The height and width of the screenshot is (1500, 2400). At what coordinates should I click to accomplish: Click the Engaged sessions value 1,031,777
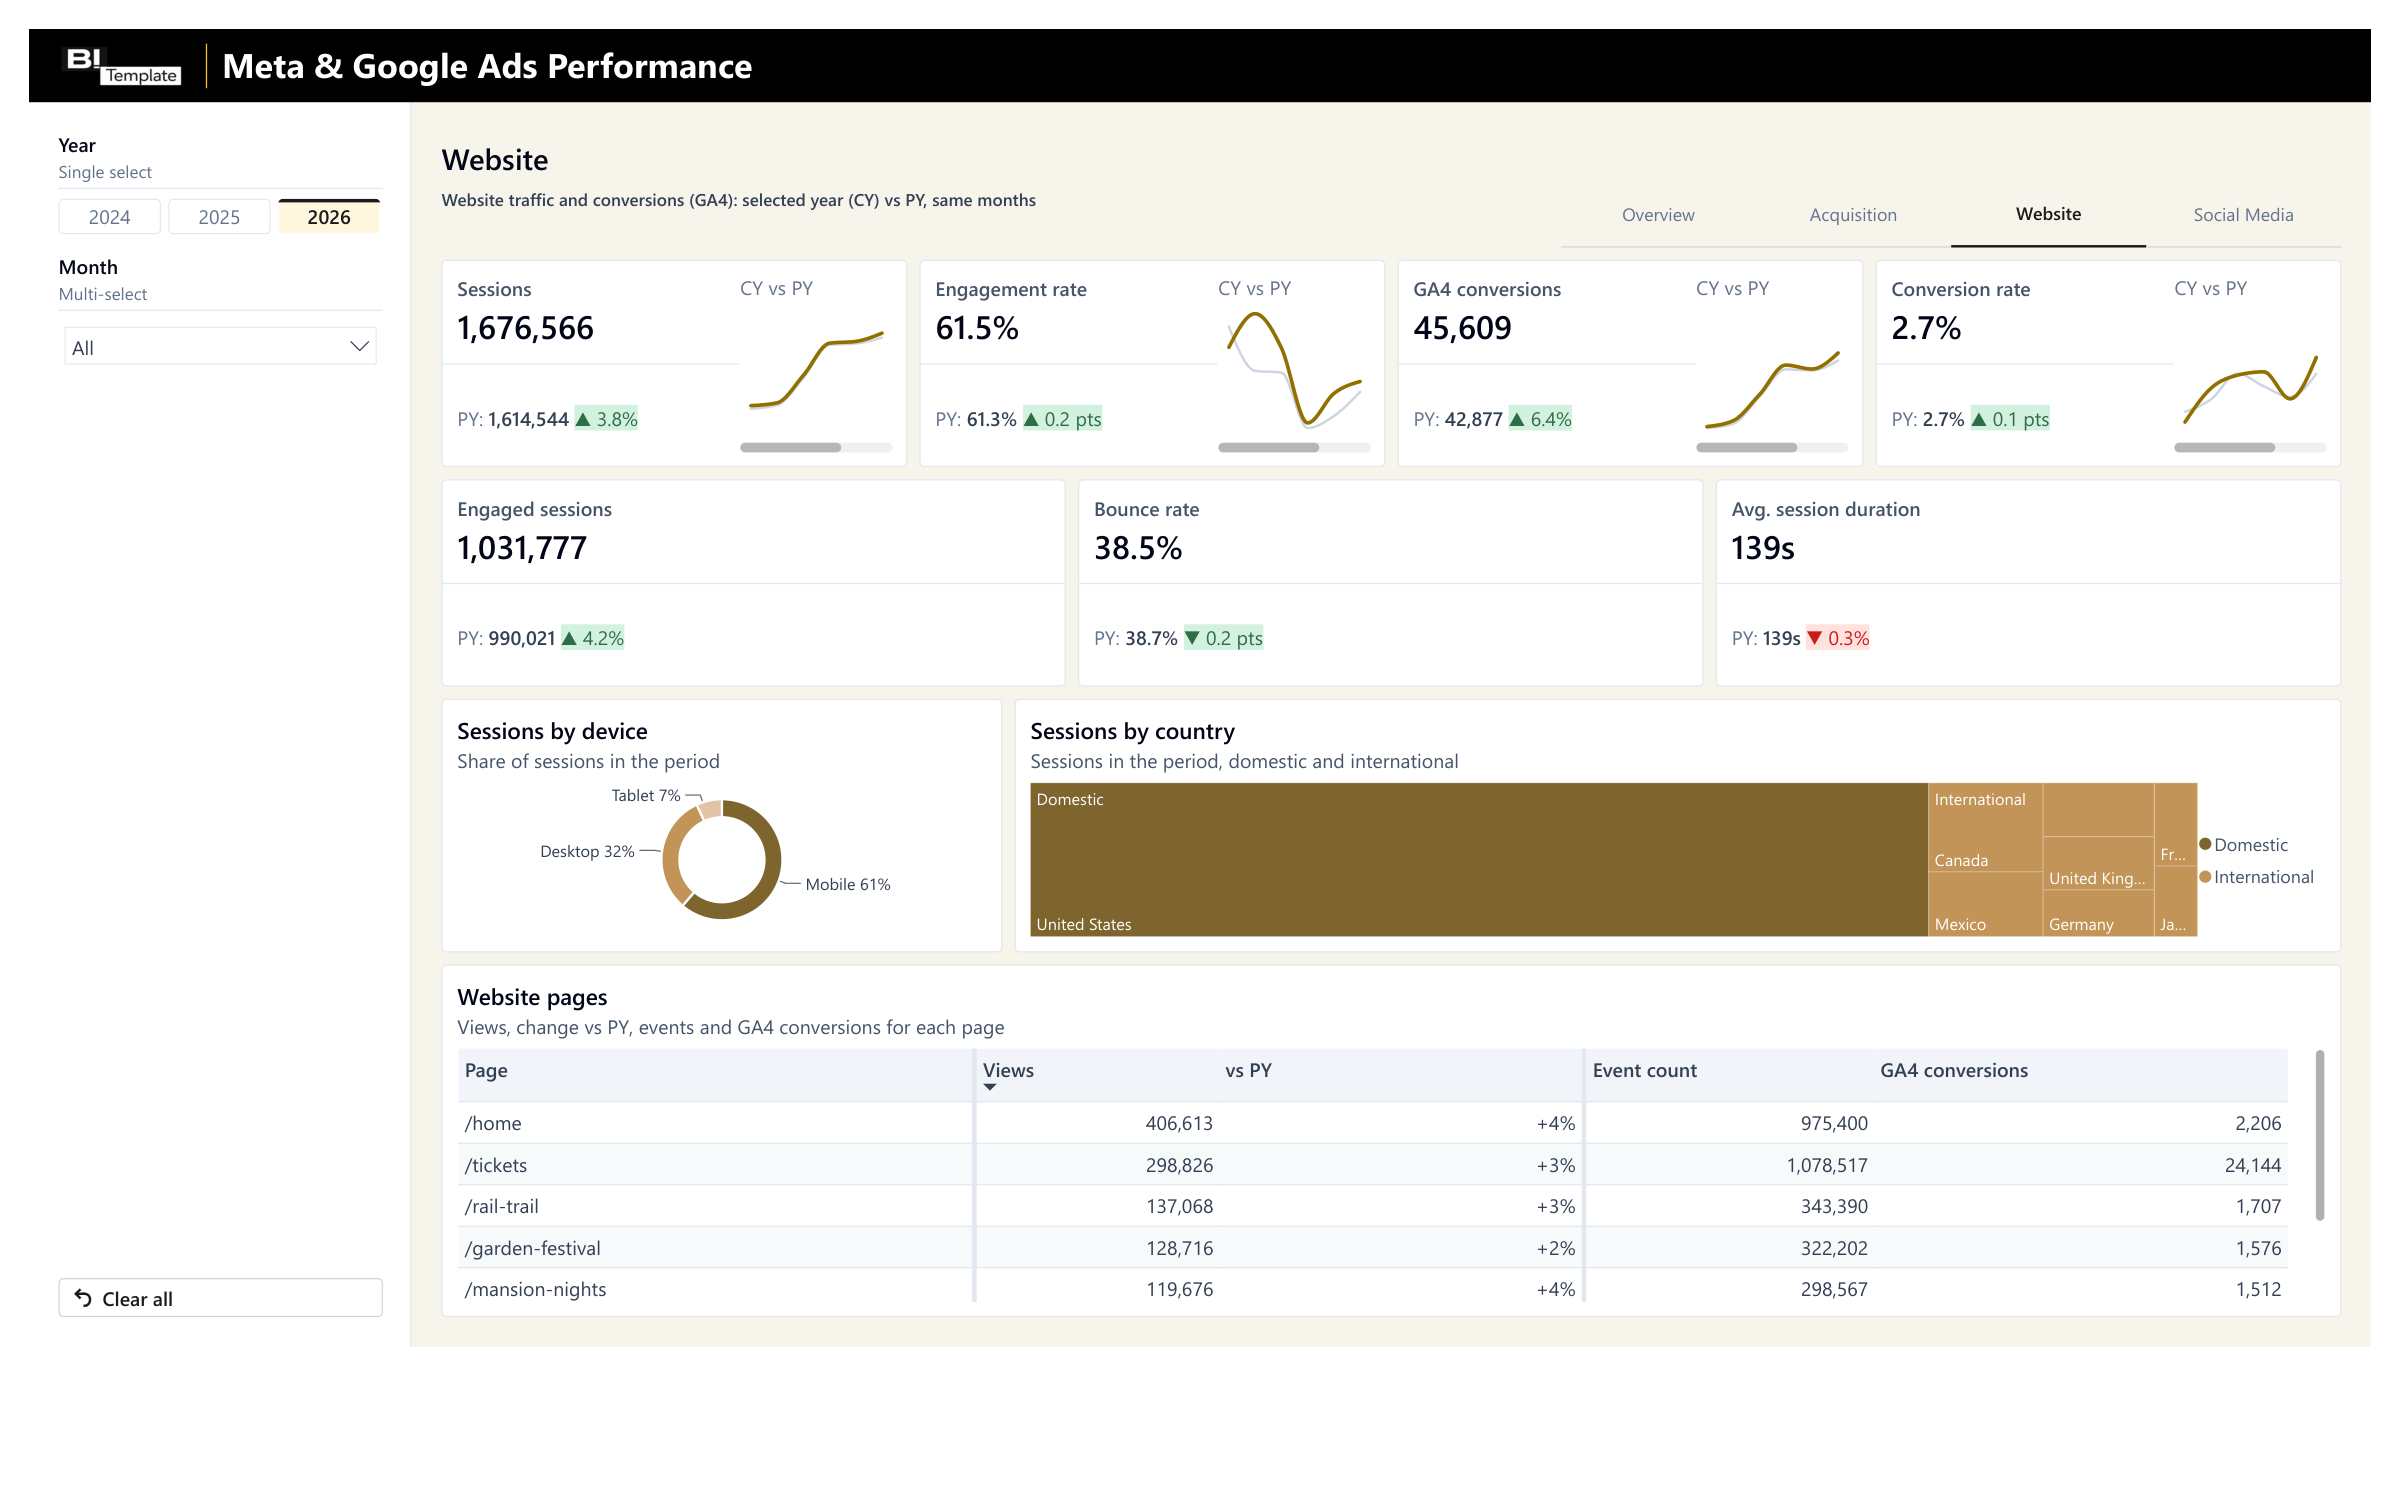pos(522,548)
